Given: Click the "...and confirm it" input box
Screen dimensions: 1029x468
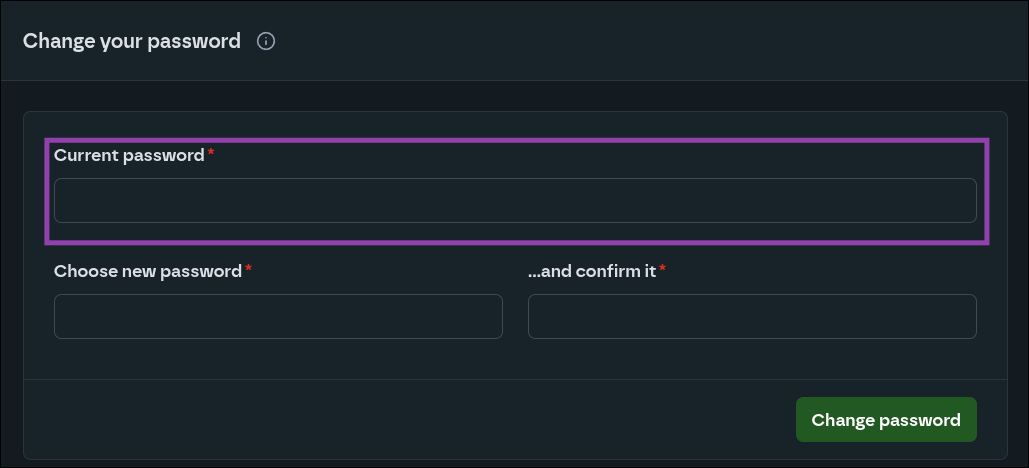Looking at the screenshot, I should (x=751, y=316).
